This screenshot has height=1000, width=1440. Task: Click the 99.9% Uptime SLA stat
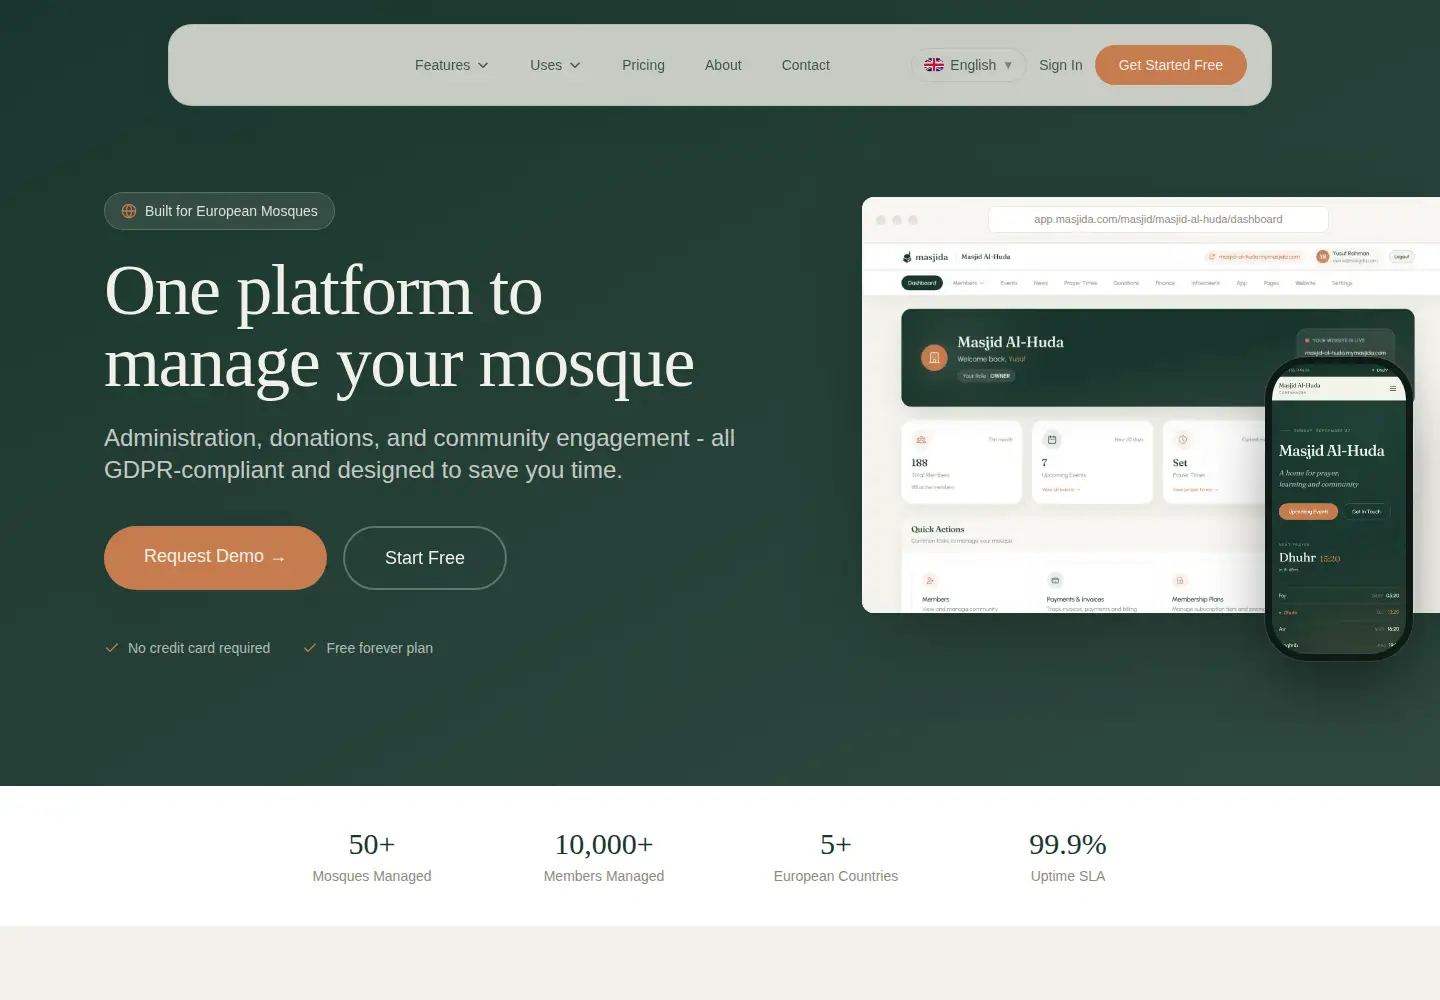point(1068,858)
